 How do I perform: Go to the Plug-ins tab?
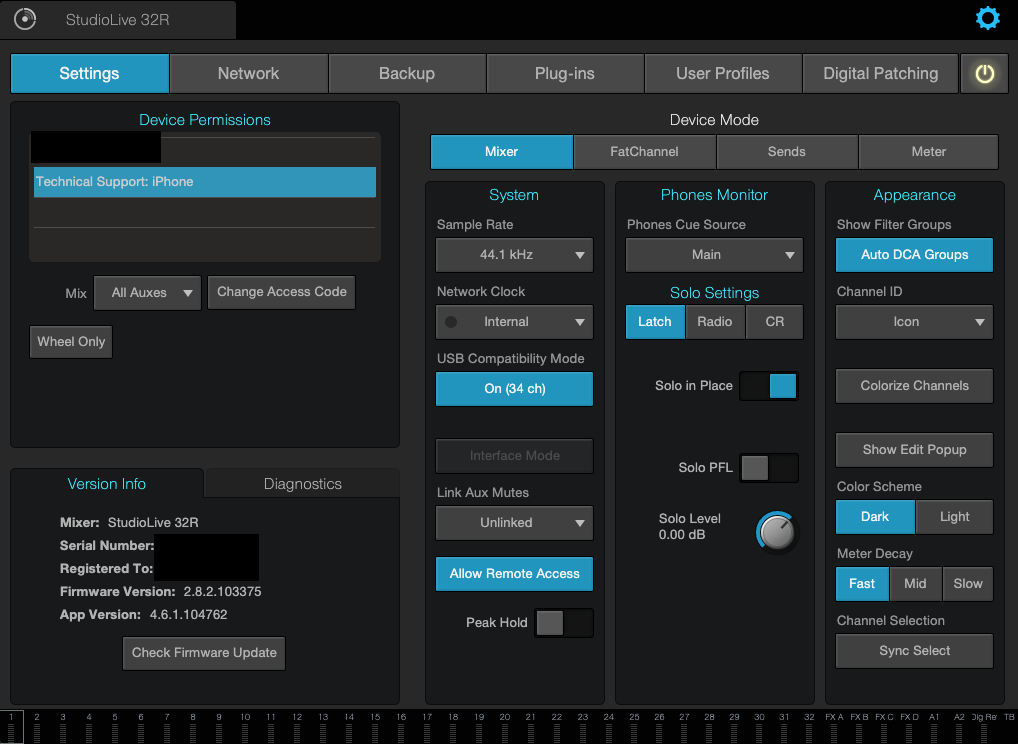(565, 73)
